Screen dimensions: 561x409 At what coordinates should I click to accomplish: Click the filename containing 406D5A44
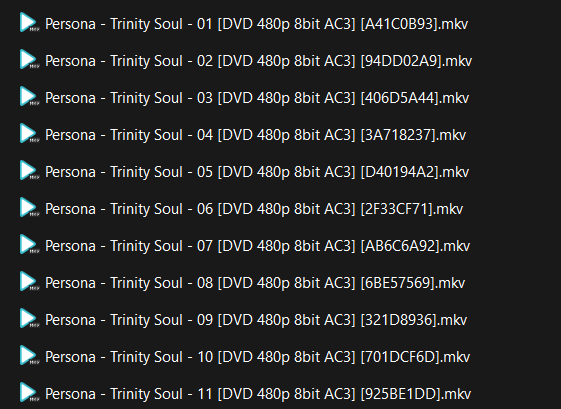point(257,98)
